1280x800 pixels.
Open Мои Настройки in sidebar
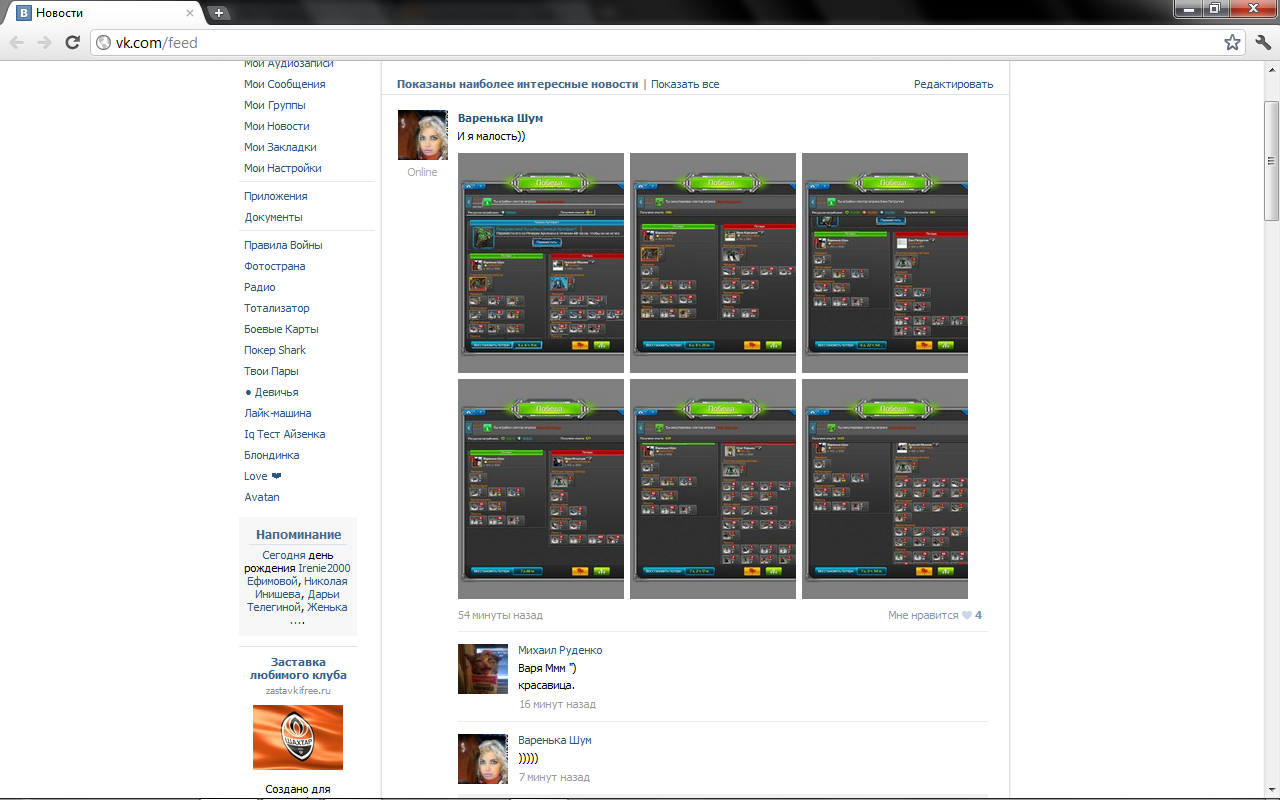tap(283, 168)
